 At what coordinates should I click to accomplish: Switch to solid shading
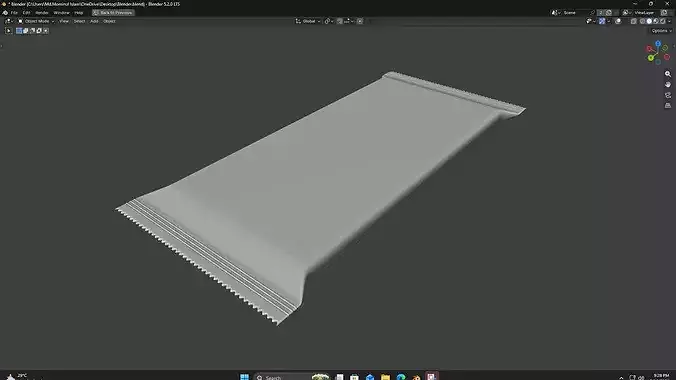[x=649, y=21]
